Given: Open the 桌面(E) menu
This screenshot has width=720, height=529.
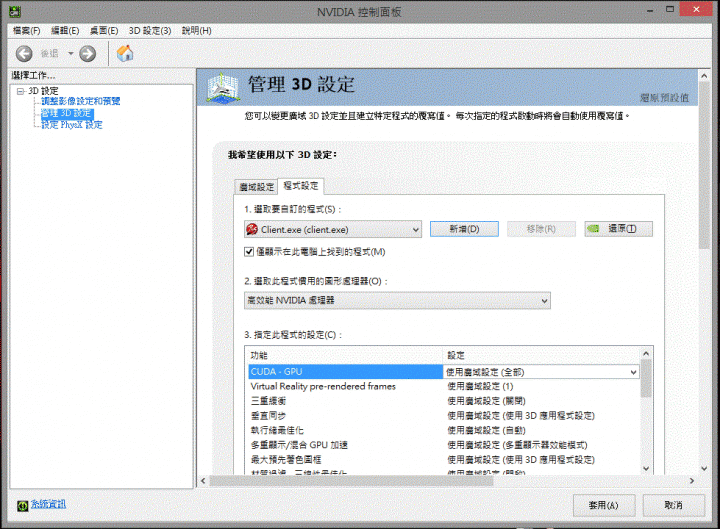Looking at the screenshot, I should pyautogui.click(x=104, y=31).
